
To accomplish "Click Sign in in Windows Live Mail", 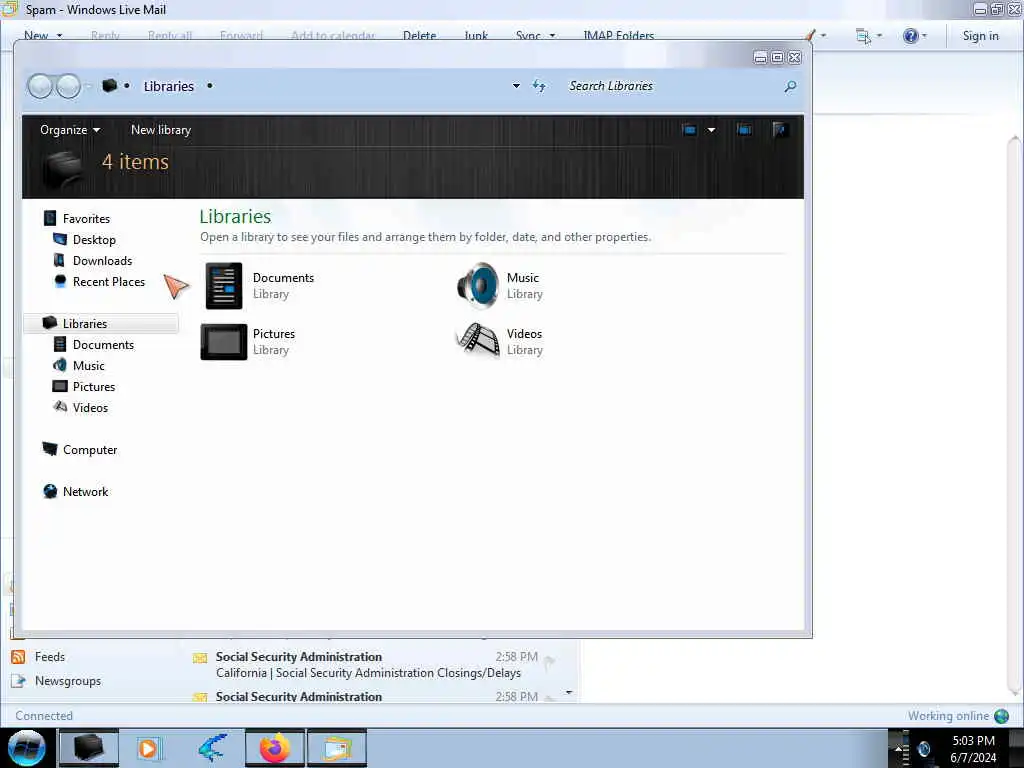I will 980,36.
